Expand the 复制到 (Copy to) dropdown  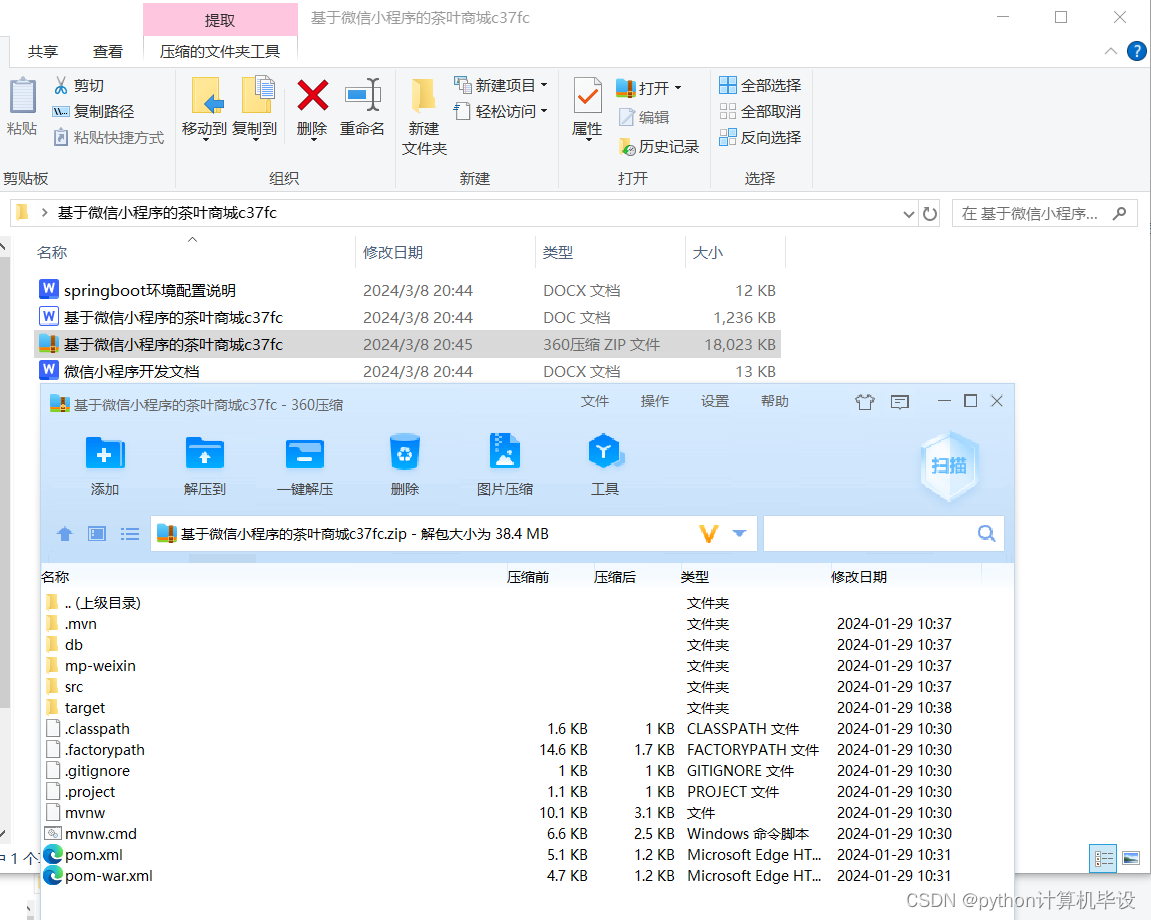pos(255,139)
